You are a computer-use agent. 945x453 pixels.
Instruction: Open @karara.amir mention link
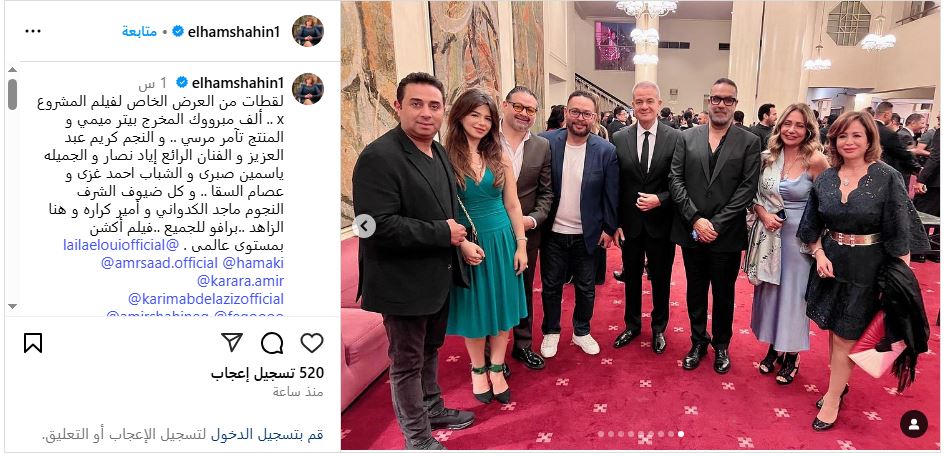[x=240, y=281]
